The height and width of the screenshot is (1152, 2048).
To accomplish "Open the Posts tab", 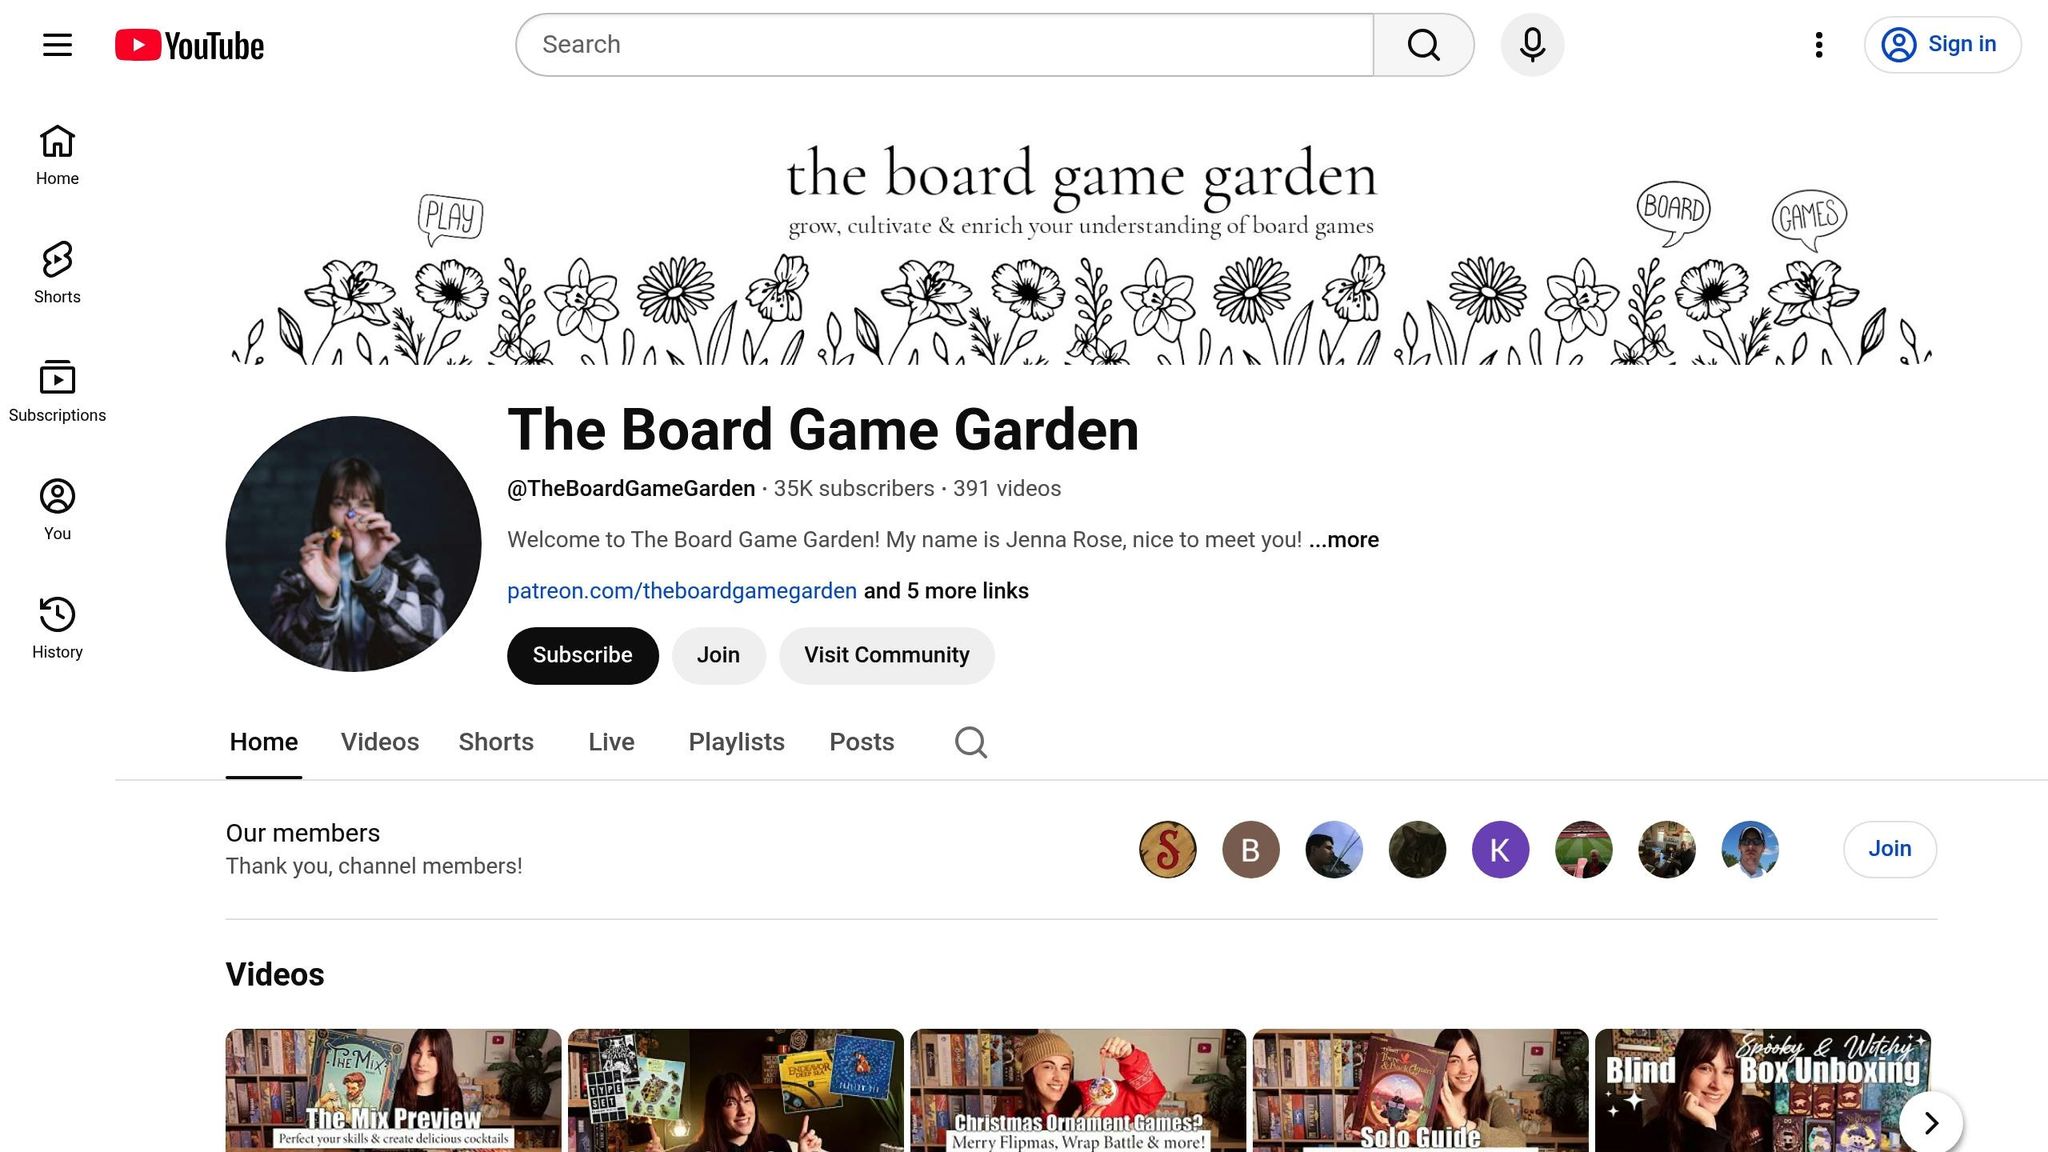I will tap(861, 742).
